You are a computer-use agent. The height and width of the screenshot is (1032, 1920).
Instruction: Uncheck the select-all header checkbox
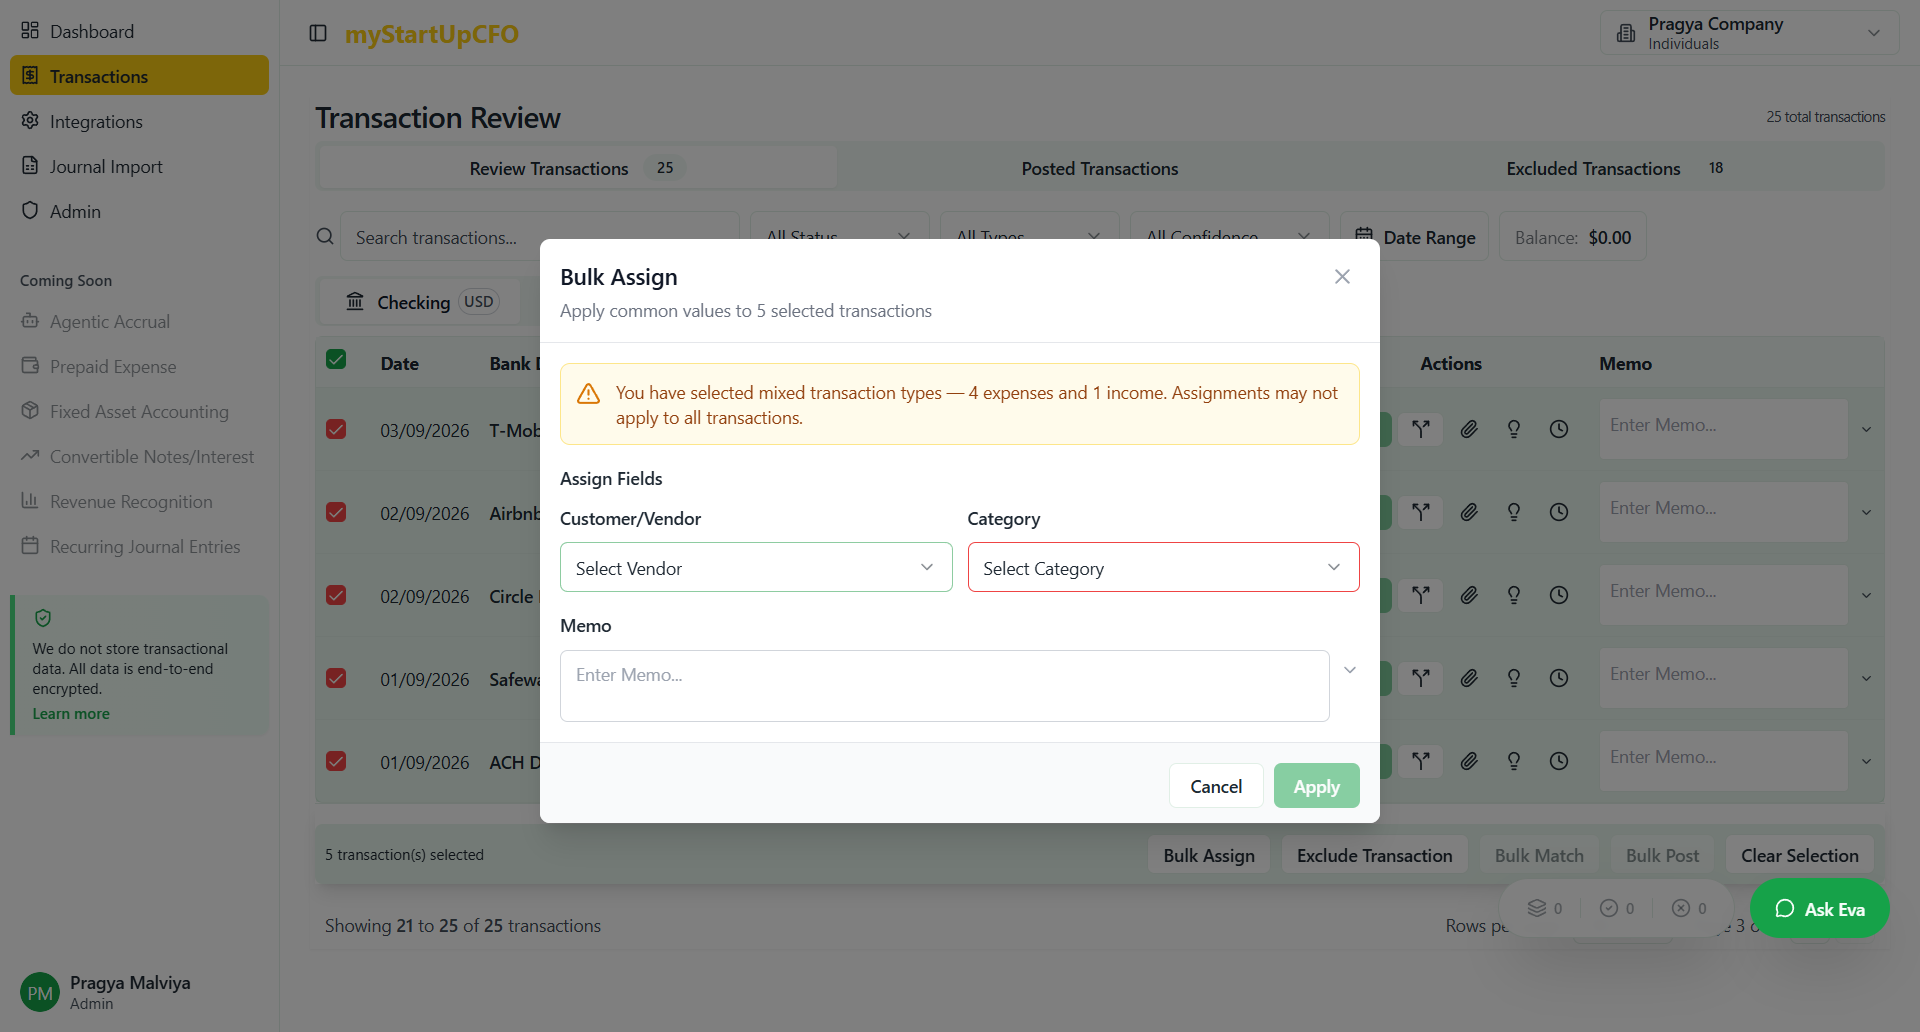336,360
